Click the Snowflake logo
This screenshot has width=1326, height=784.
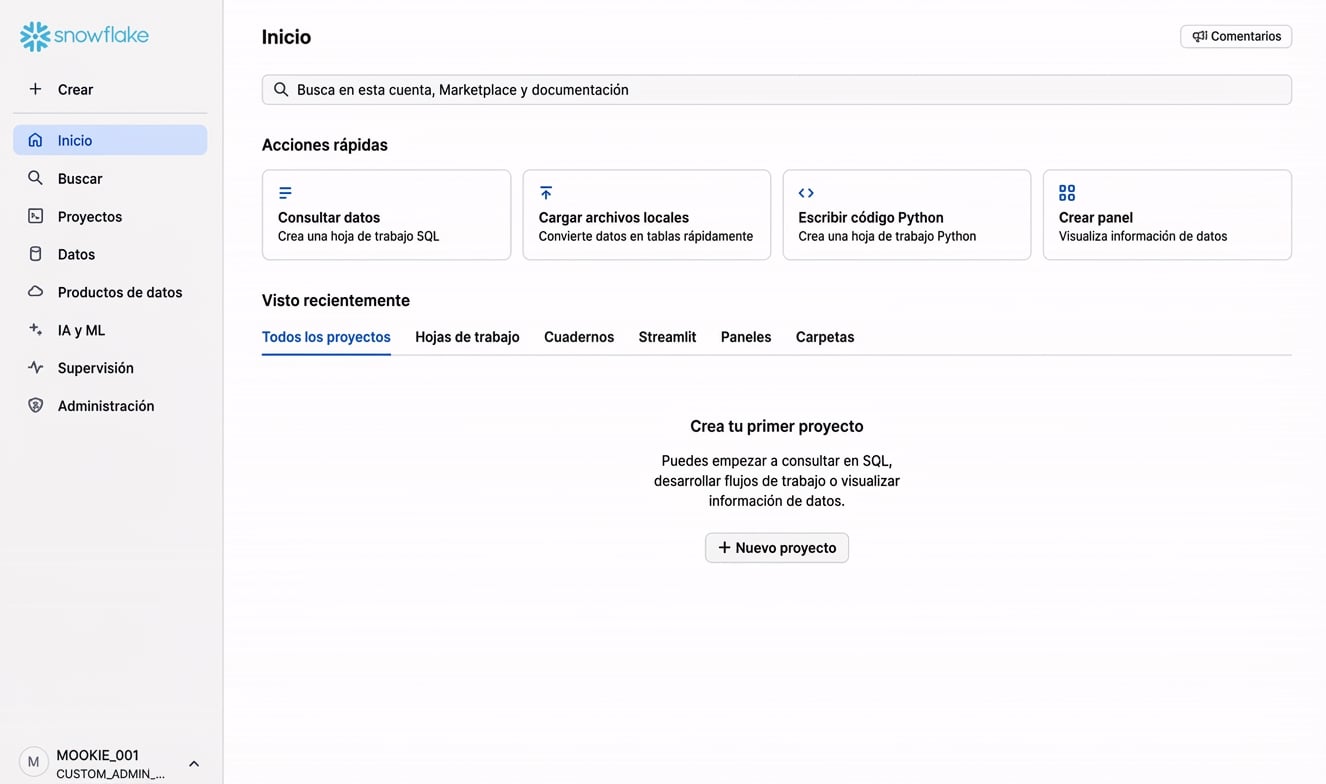point(84,36)
